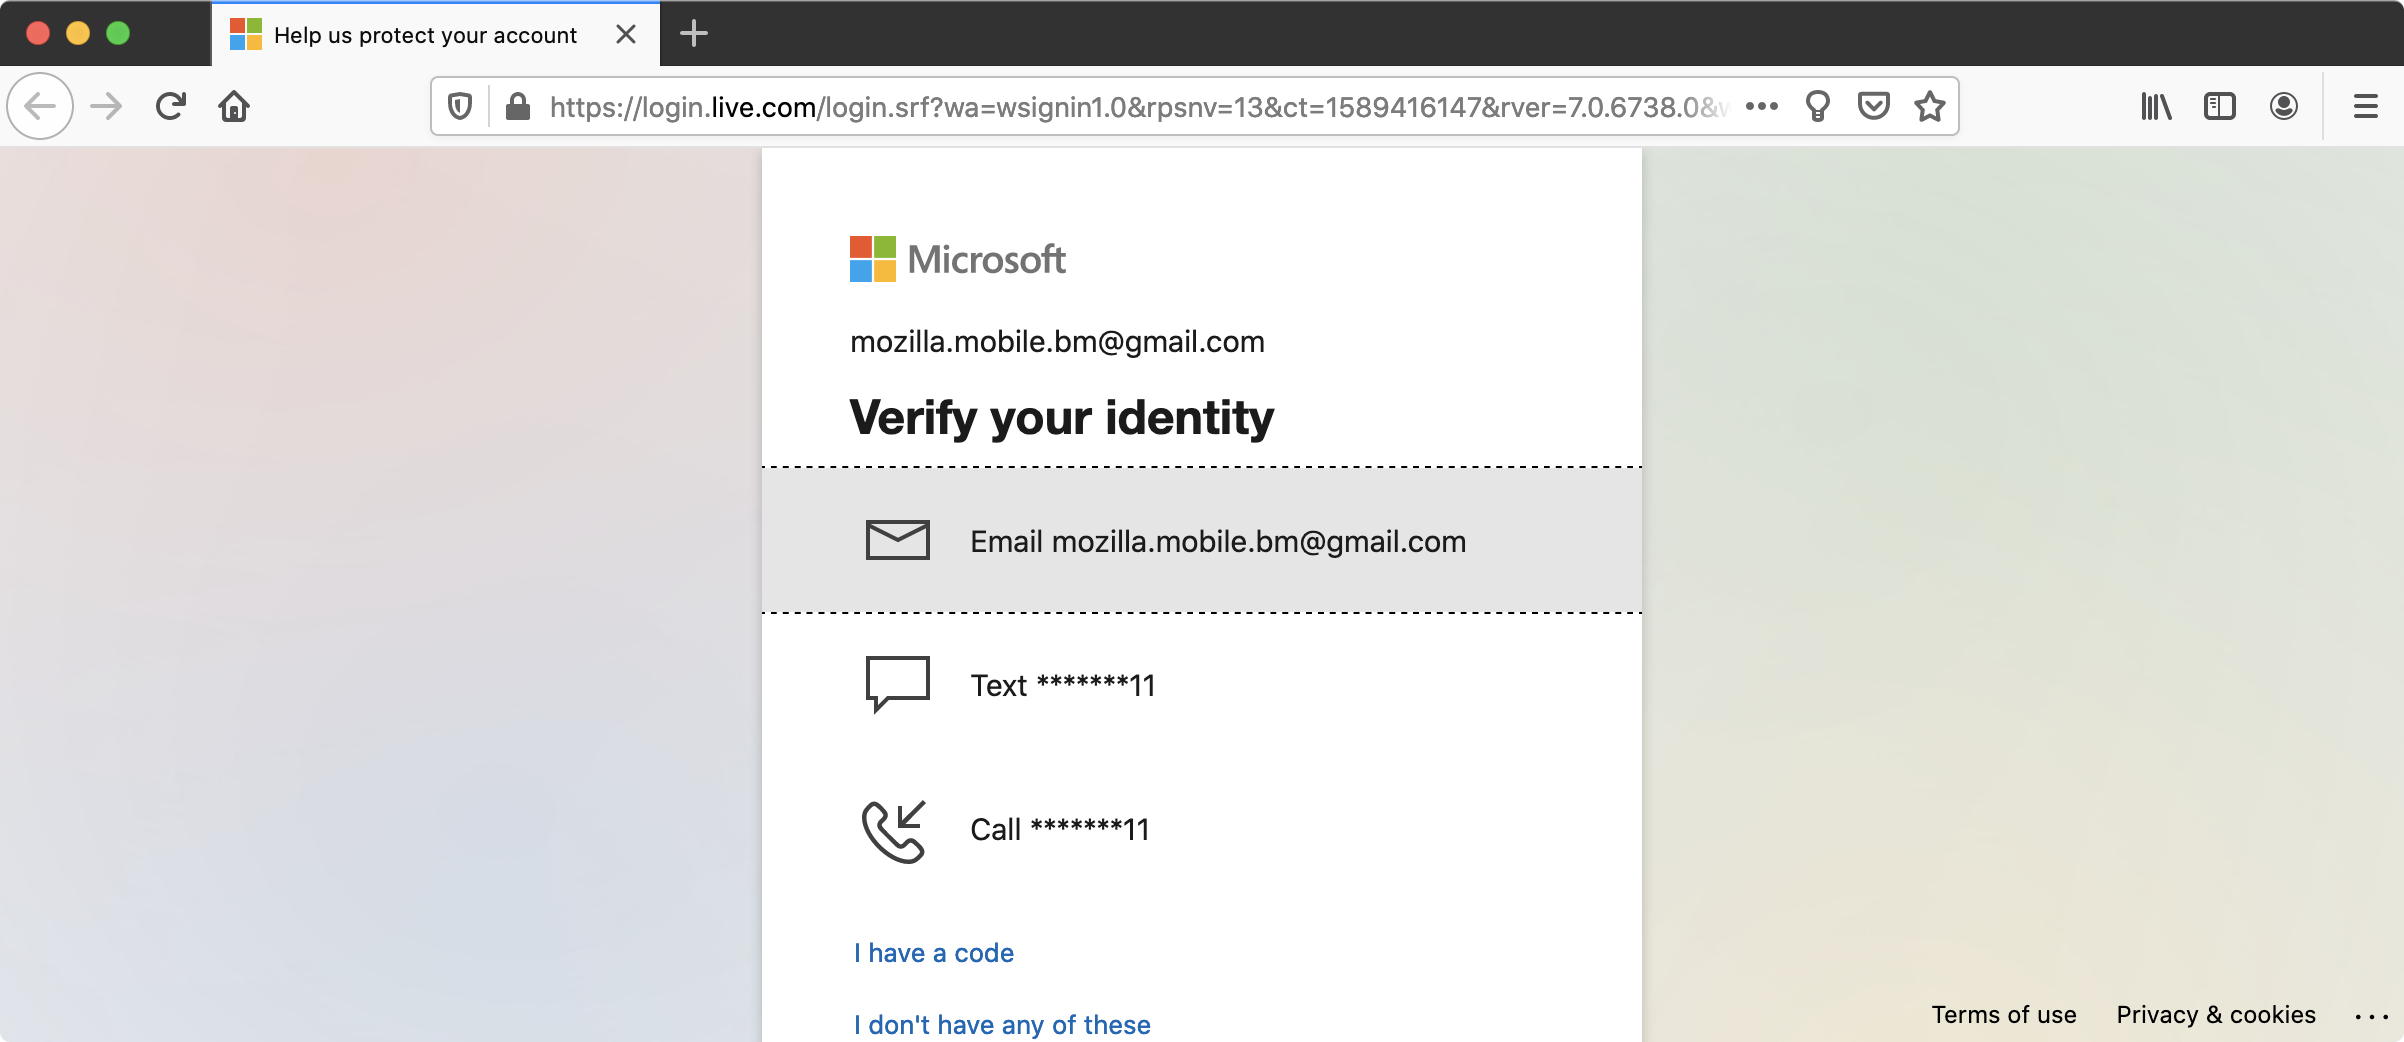
Task: Save page to Pocket
Action: point(1875,106)
